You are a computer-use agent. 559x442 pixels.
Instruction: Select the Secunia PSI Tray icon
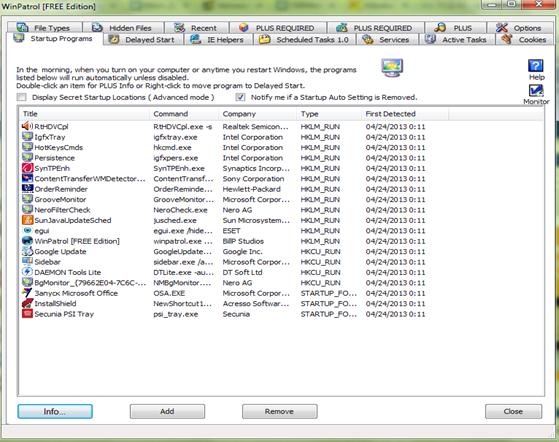[27, 314]
